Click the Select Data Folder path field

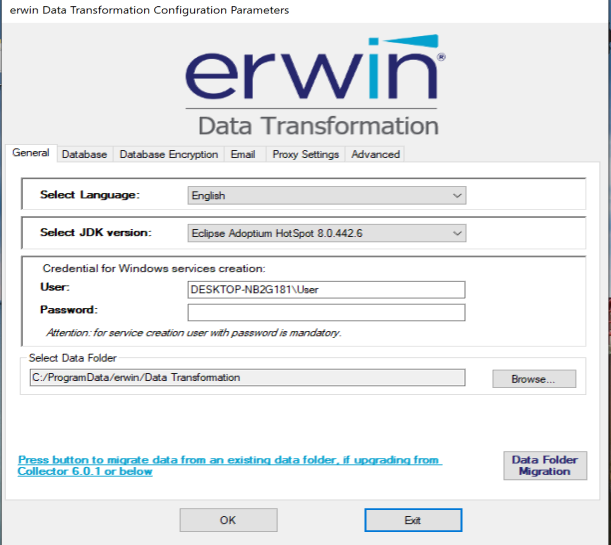[247, 377]
